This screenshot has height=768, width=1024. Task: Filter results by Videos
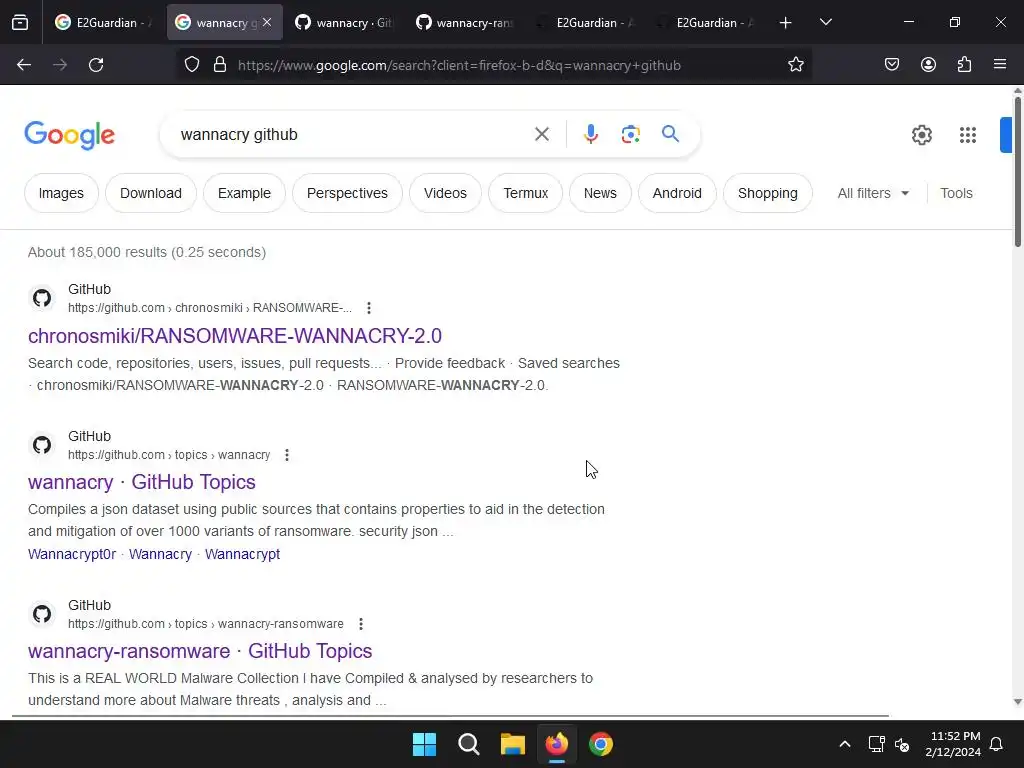click(x=445, y=193)
